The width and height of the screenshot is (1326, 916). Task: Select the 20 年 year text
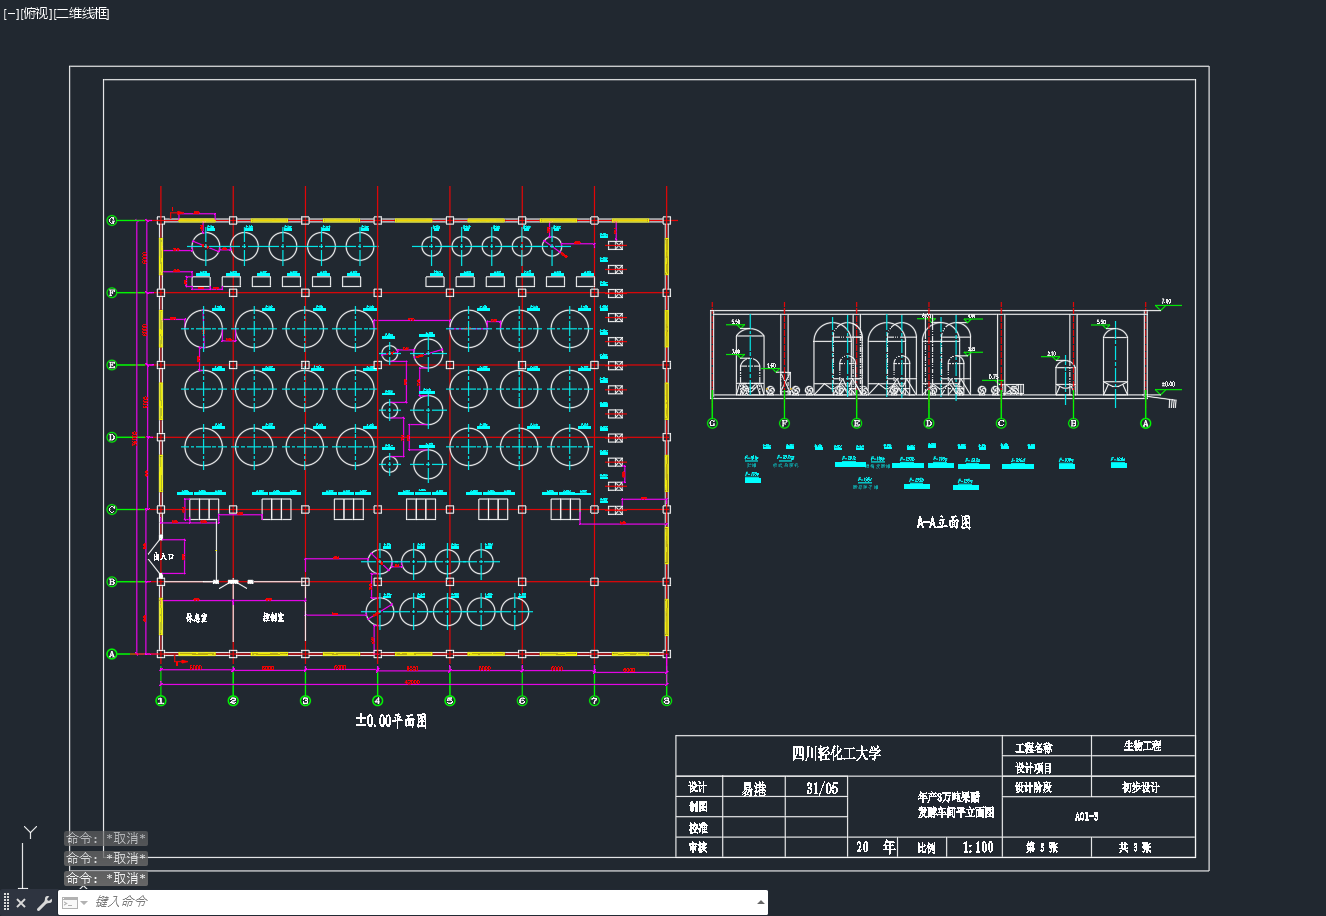(875, 847)
